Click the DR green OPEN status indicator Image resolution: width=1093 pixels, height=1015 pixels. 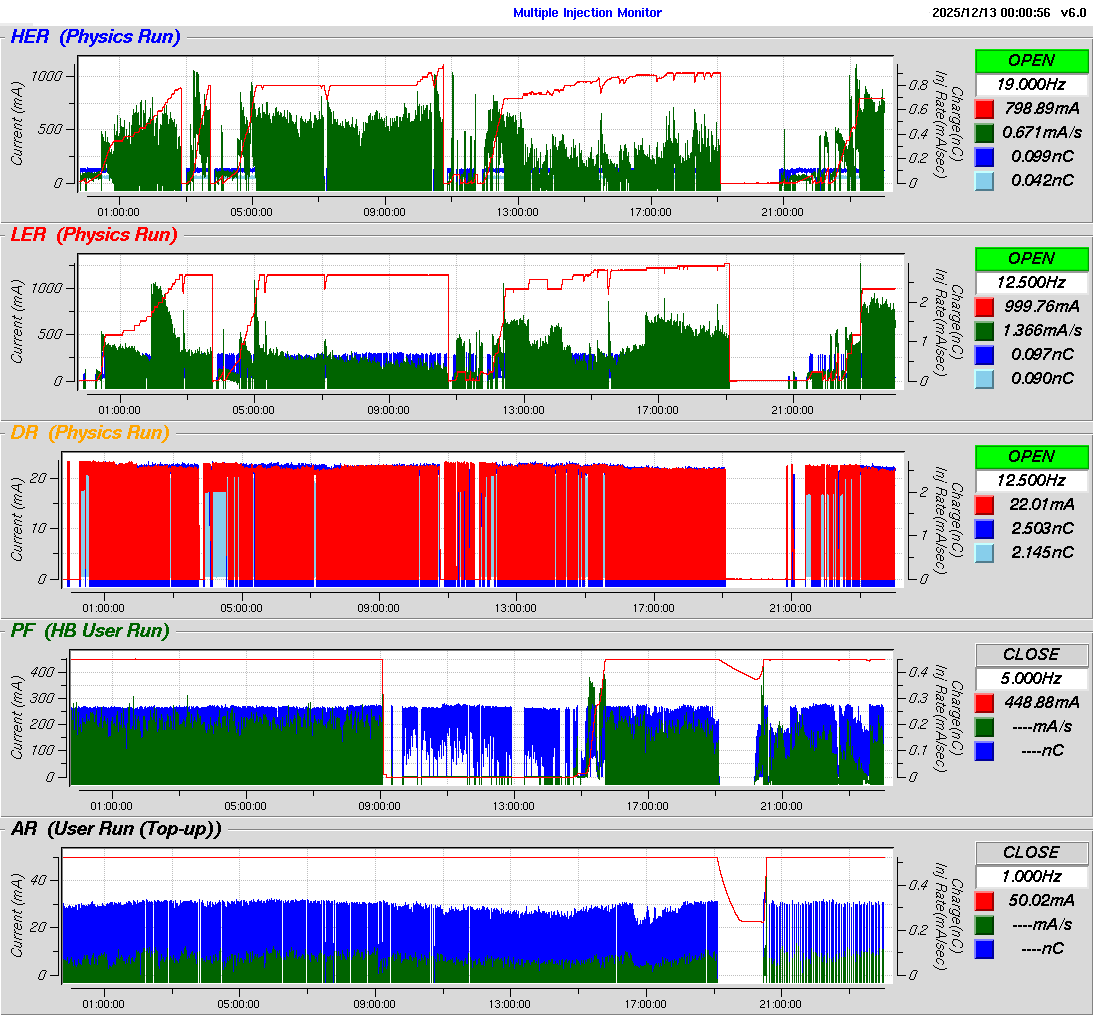point(1031,456)
